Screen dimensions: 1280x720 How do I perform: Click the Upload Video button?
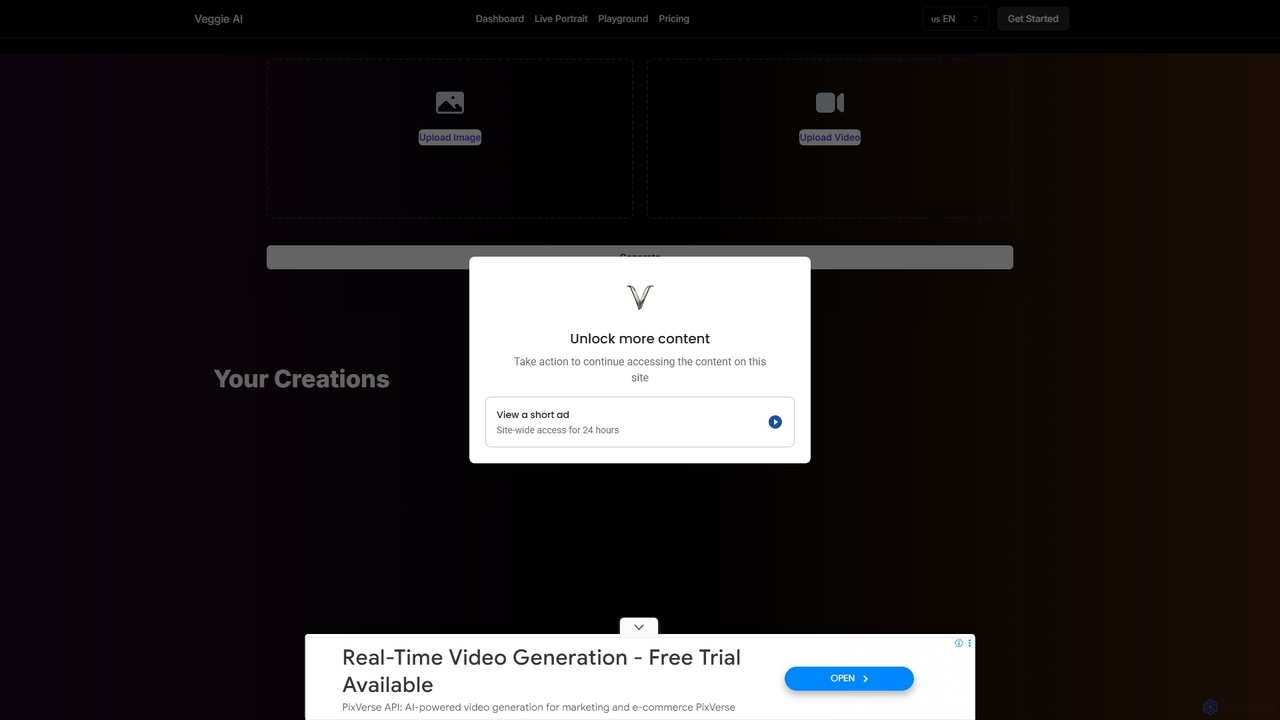point(830,137)
